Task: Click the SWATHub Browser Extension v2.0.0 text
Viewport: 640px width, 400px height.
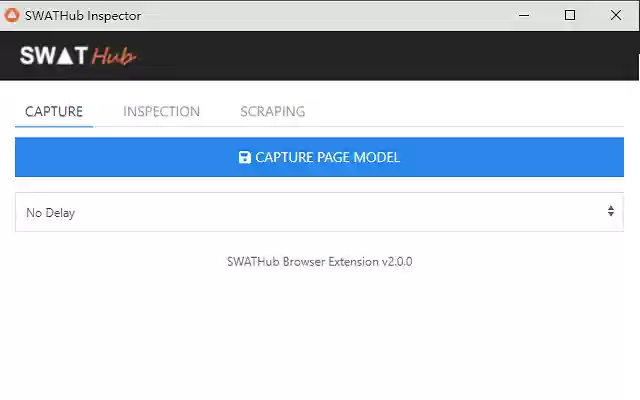Action: tap(320, 262)
